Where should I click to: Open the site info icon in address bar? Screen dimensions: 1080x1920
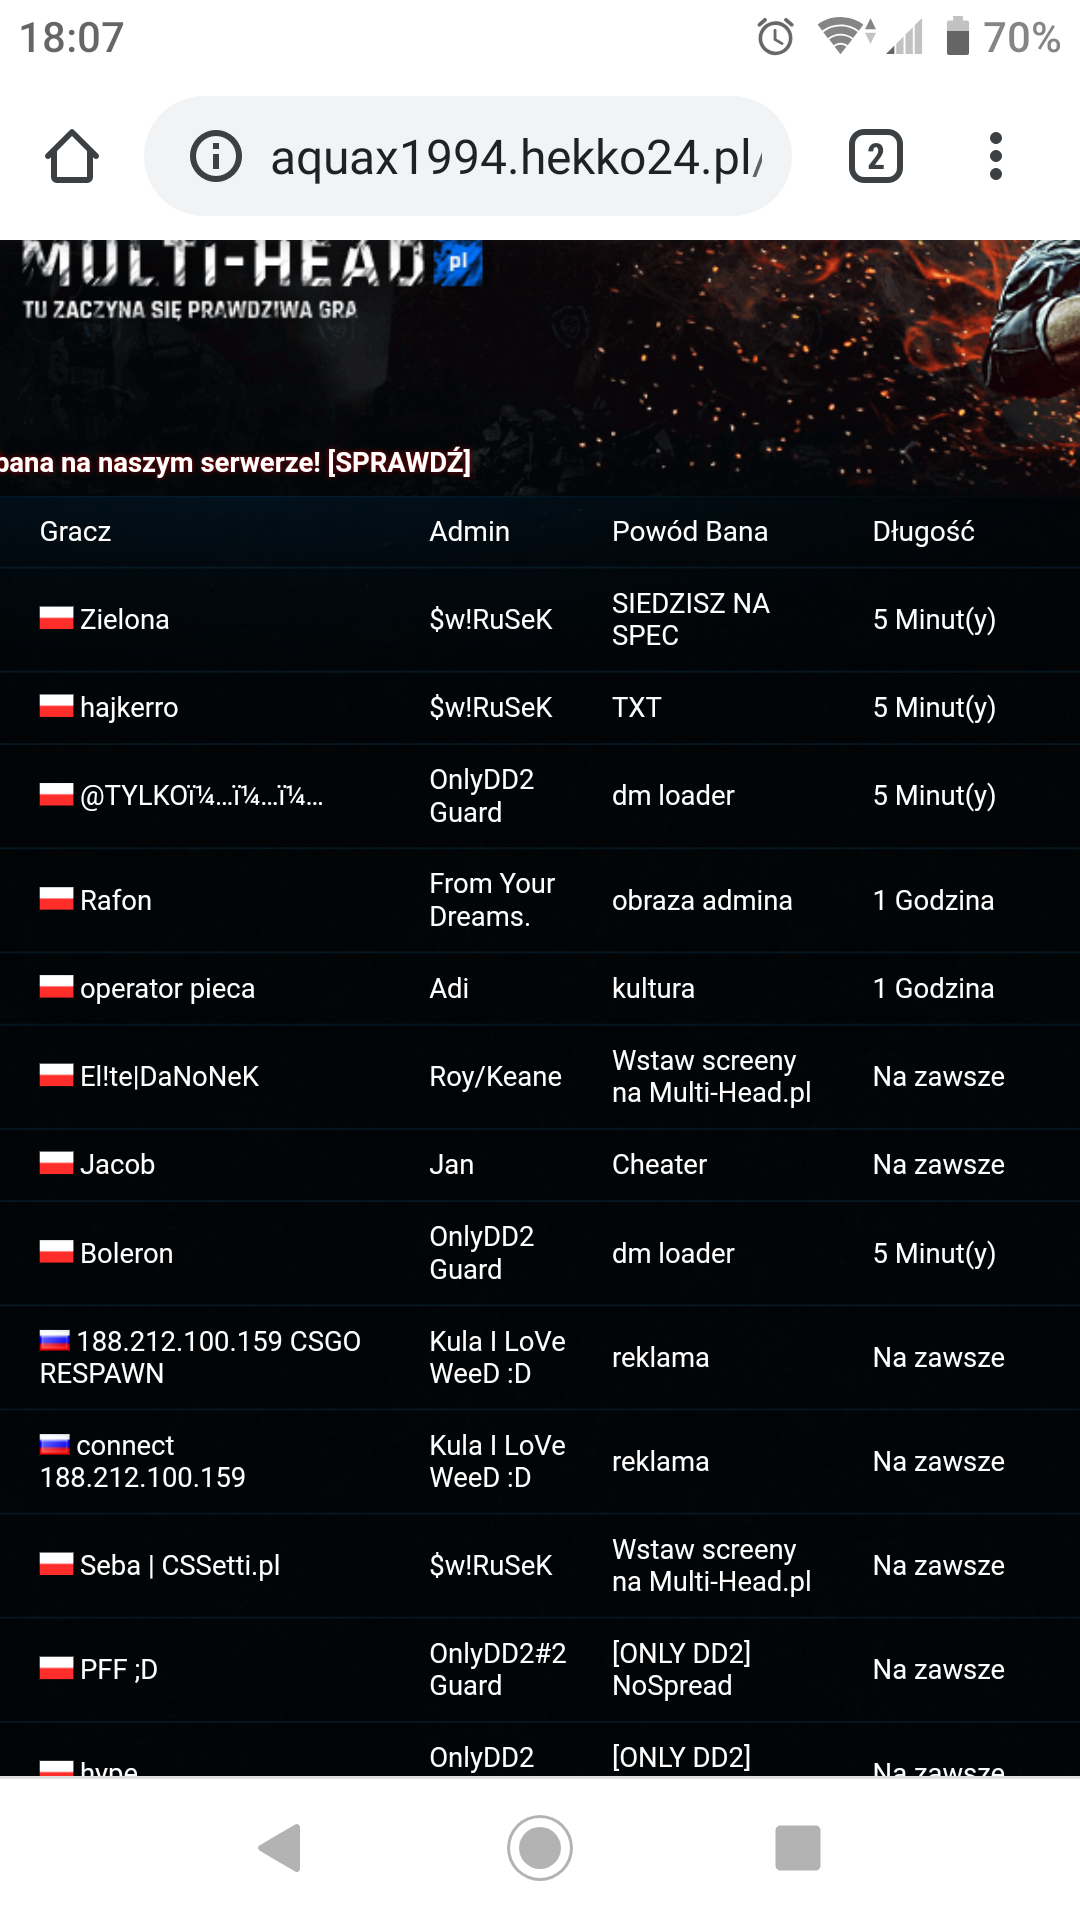point(216,157)
